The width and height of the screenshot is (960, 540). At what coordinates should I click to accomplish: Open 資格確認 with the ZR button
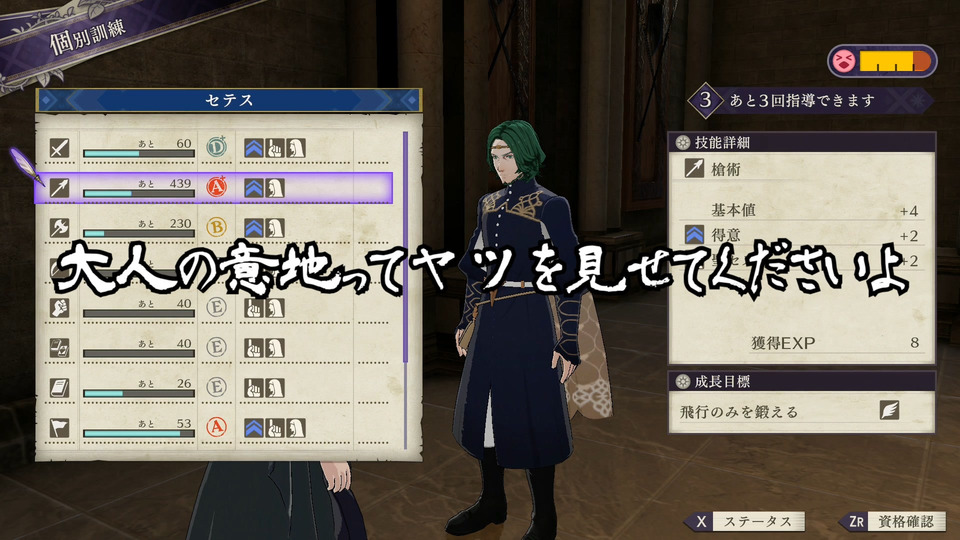click(893, 522)
